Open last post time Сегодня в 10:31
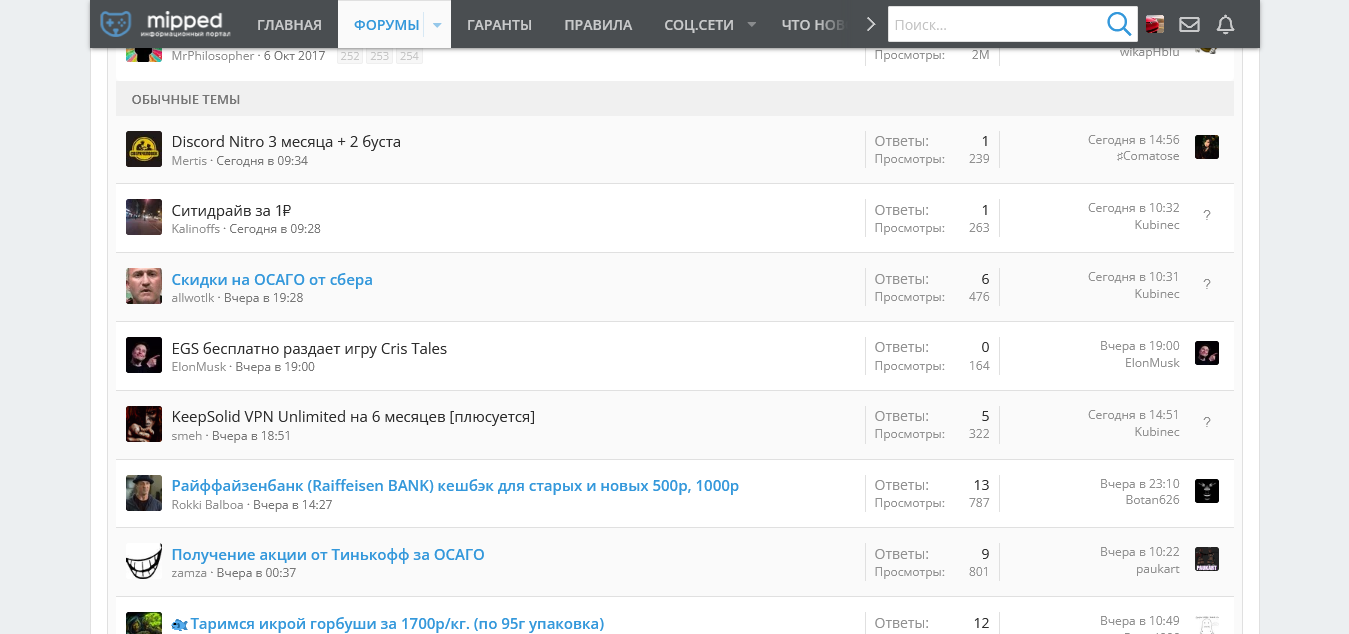The width and height of the screenshot is (1349, 634). coord(1134,277)
